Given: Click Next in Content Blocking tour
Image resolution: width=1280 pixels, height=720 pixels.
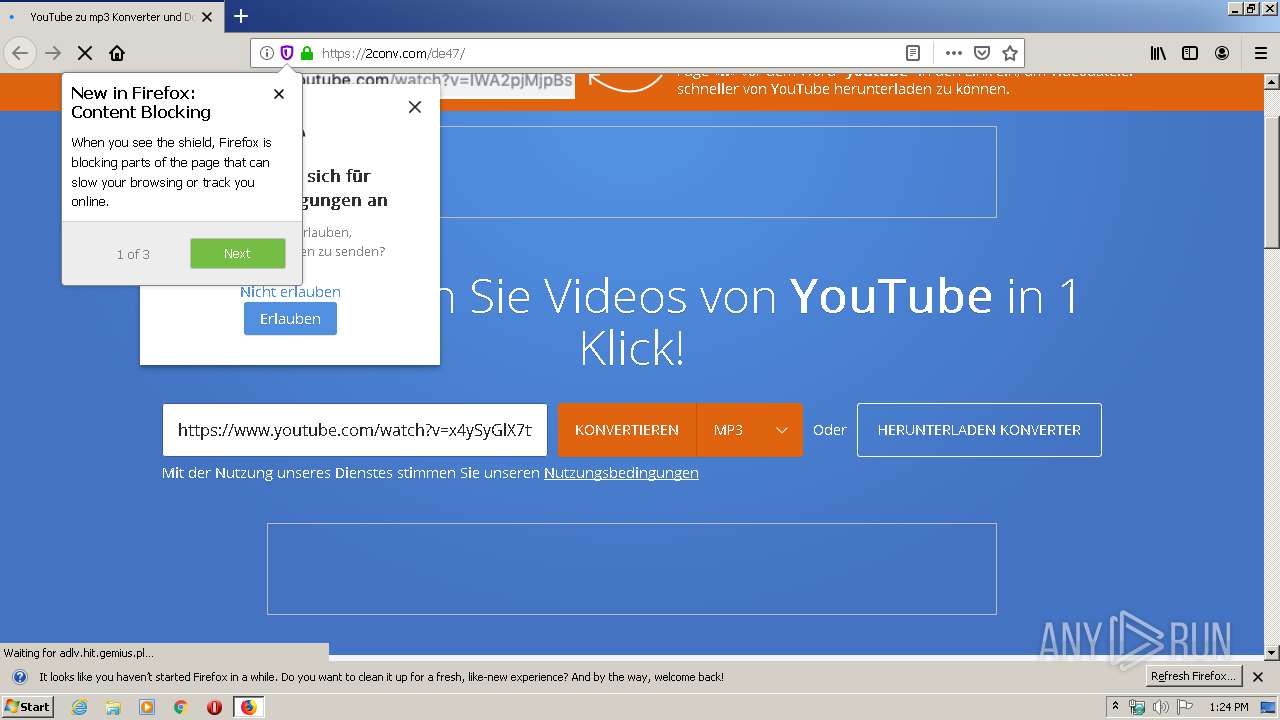Looking at the screenshot, I should coord(238,254).
